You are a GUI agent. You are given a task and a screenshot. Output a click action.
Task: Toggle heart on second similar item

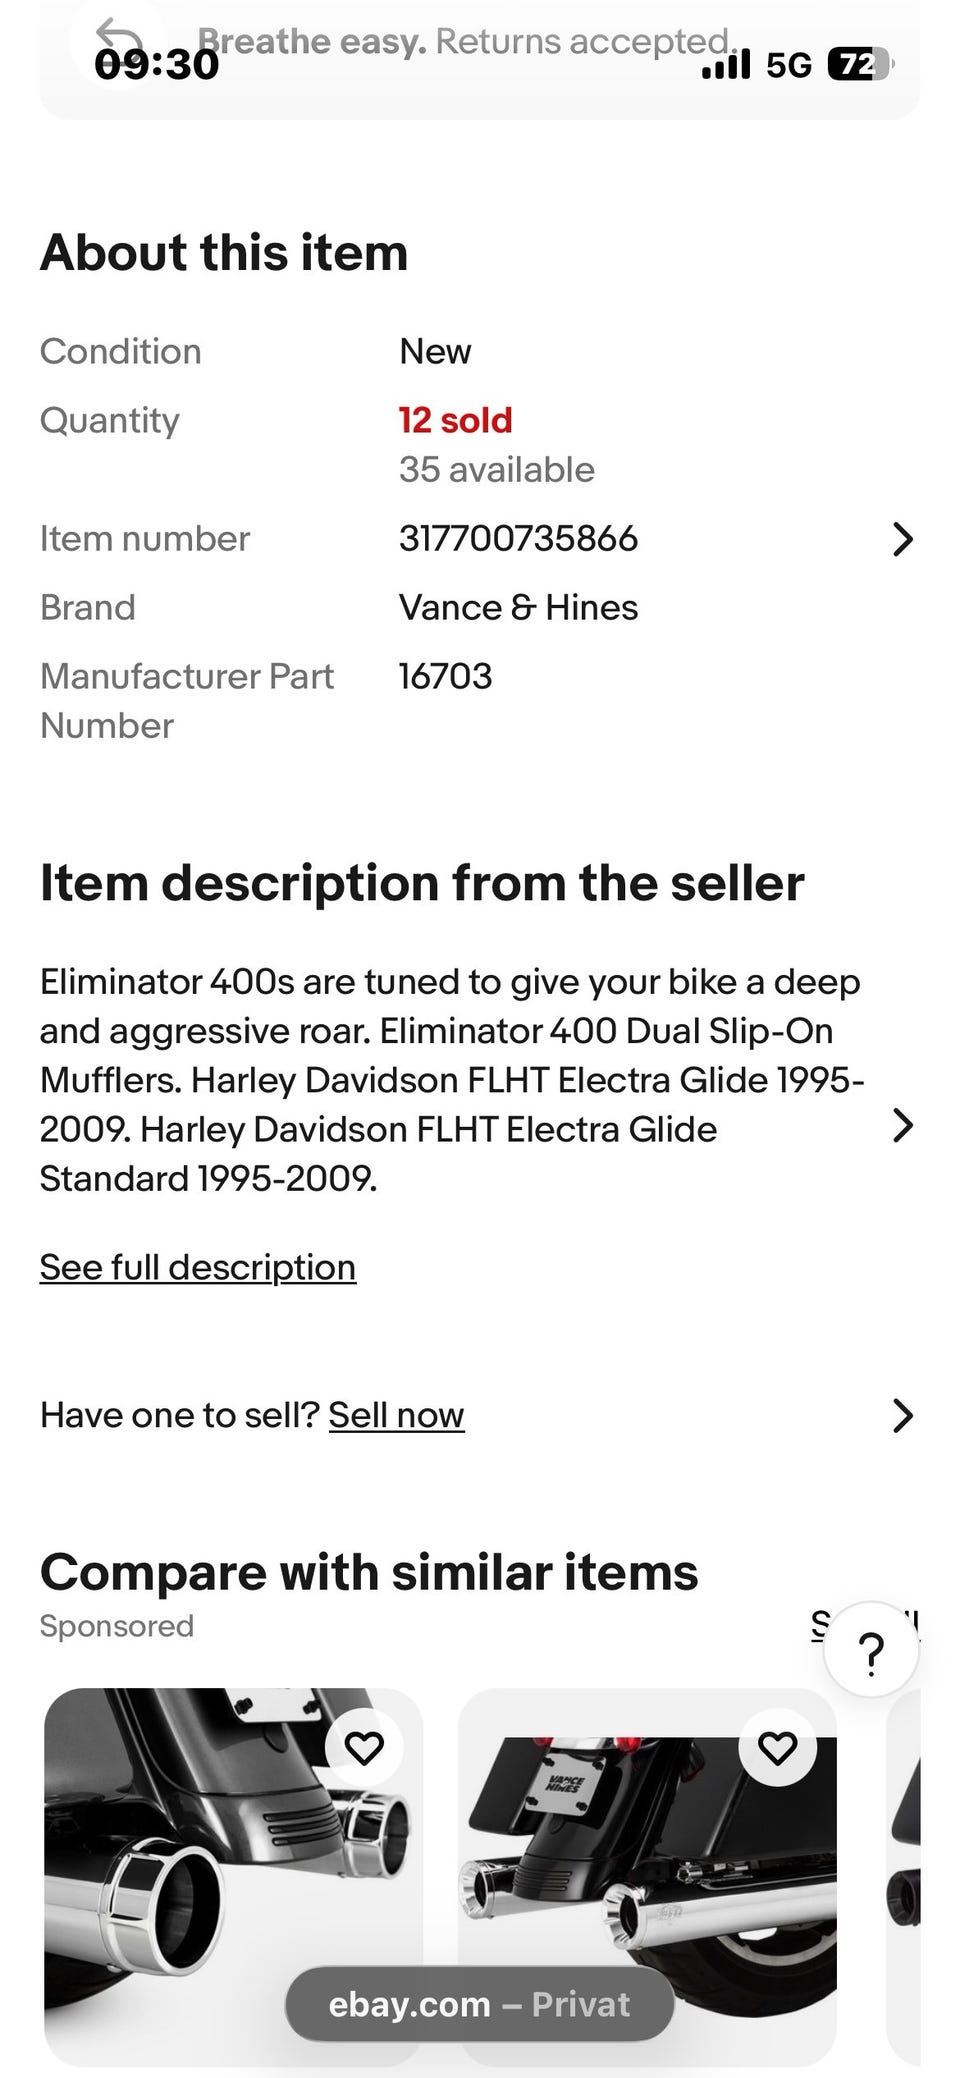[x=778, y=1748]
